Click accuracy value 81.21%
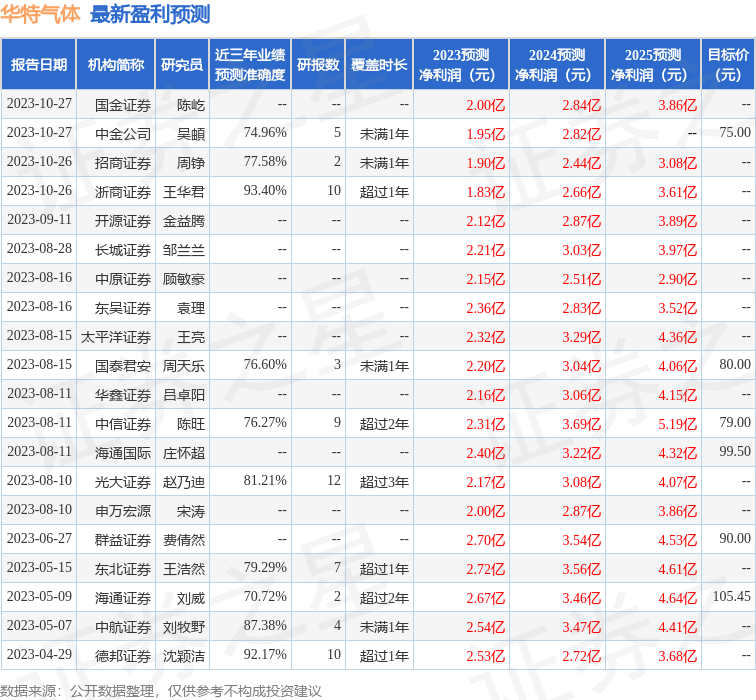The height and width of the screenshot is (700, 756). (x=265, y=480)
